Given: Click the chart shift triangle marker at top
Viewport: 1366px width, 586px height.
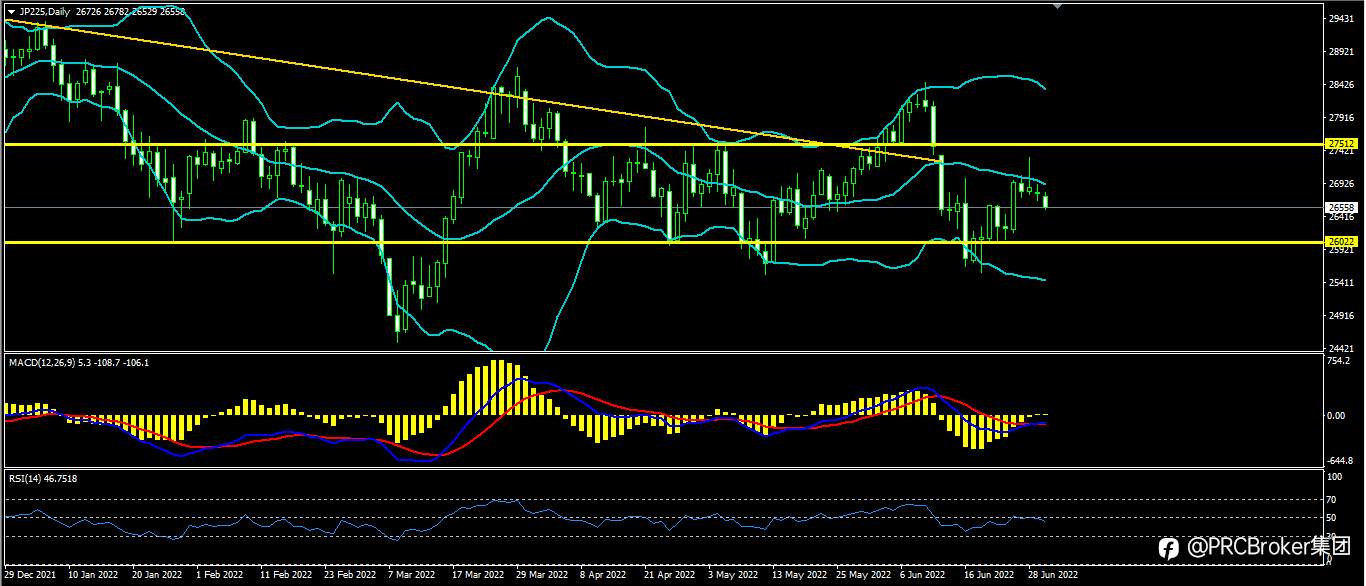Looking at the screenshot, I should [x=1059, y=7].
